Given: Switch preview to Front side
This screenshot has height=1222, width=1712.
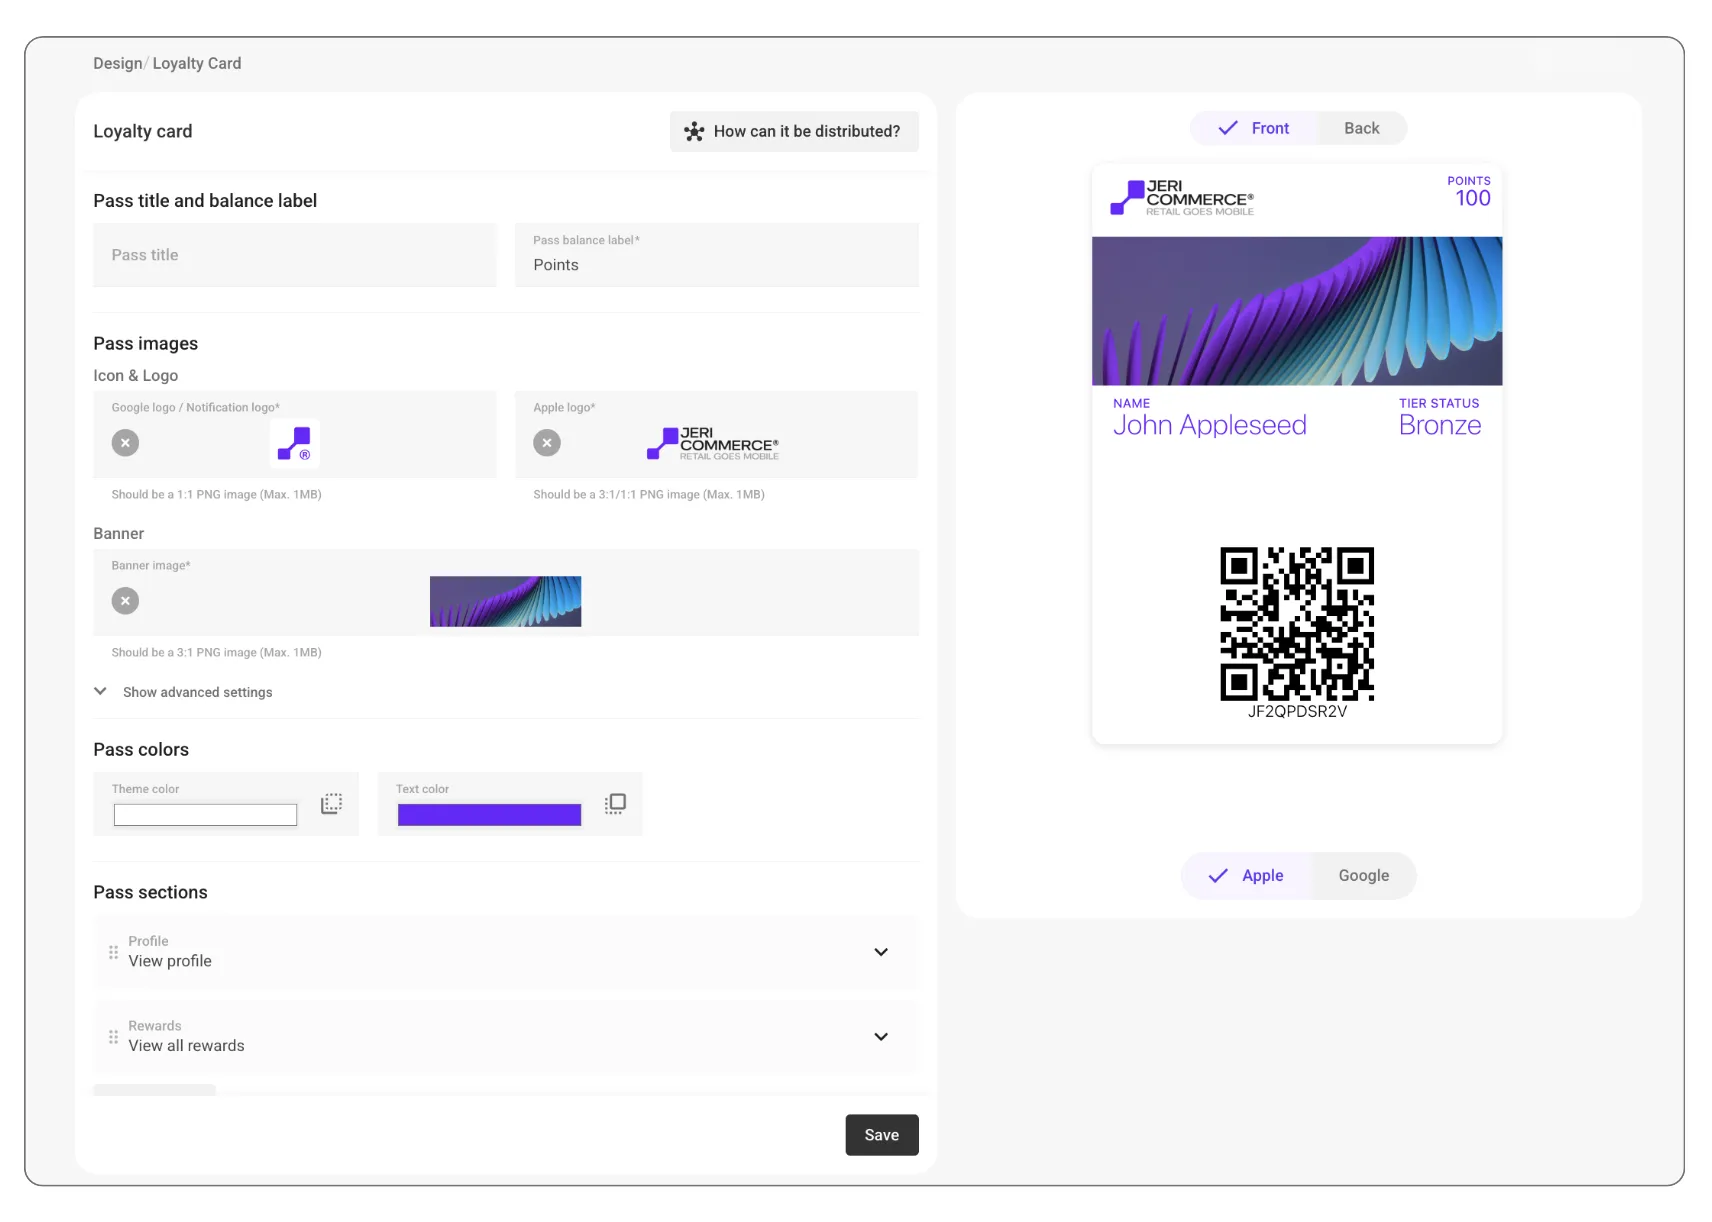Looking at the screenshot, I should coord(1254,128).
